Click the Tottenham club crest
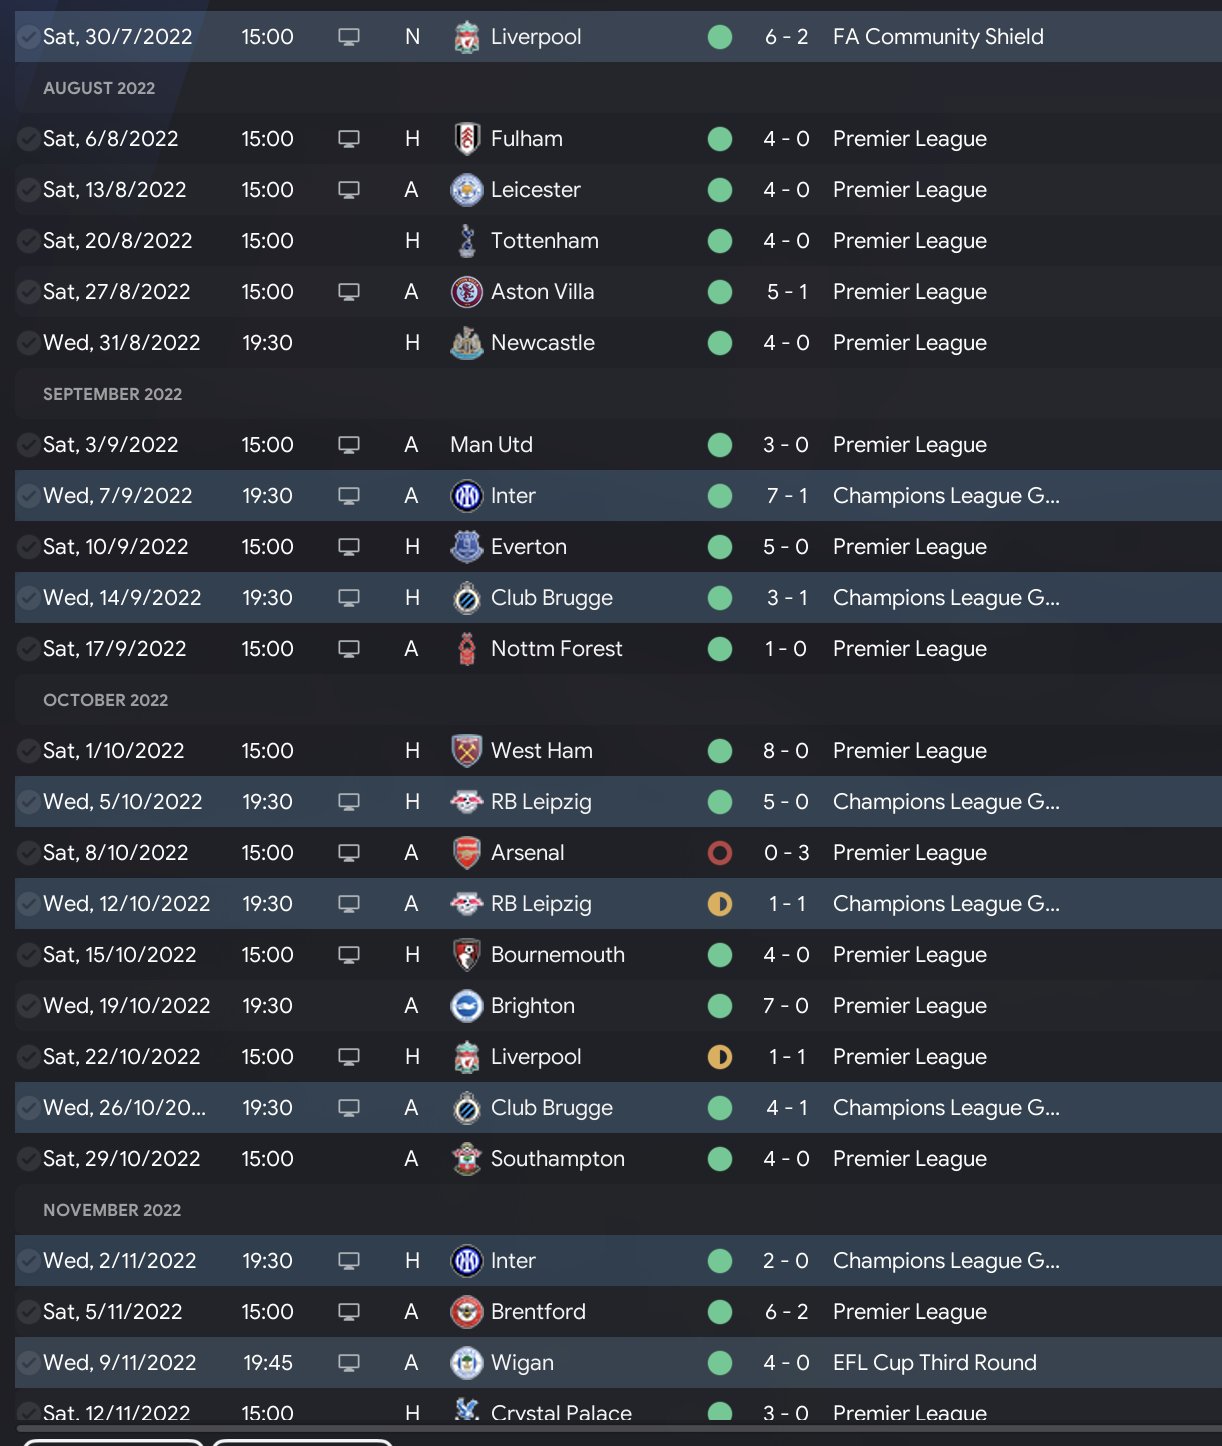Screen dimensions: 1222x1446 click(x=466, y=241)
